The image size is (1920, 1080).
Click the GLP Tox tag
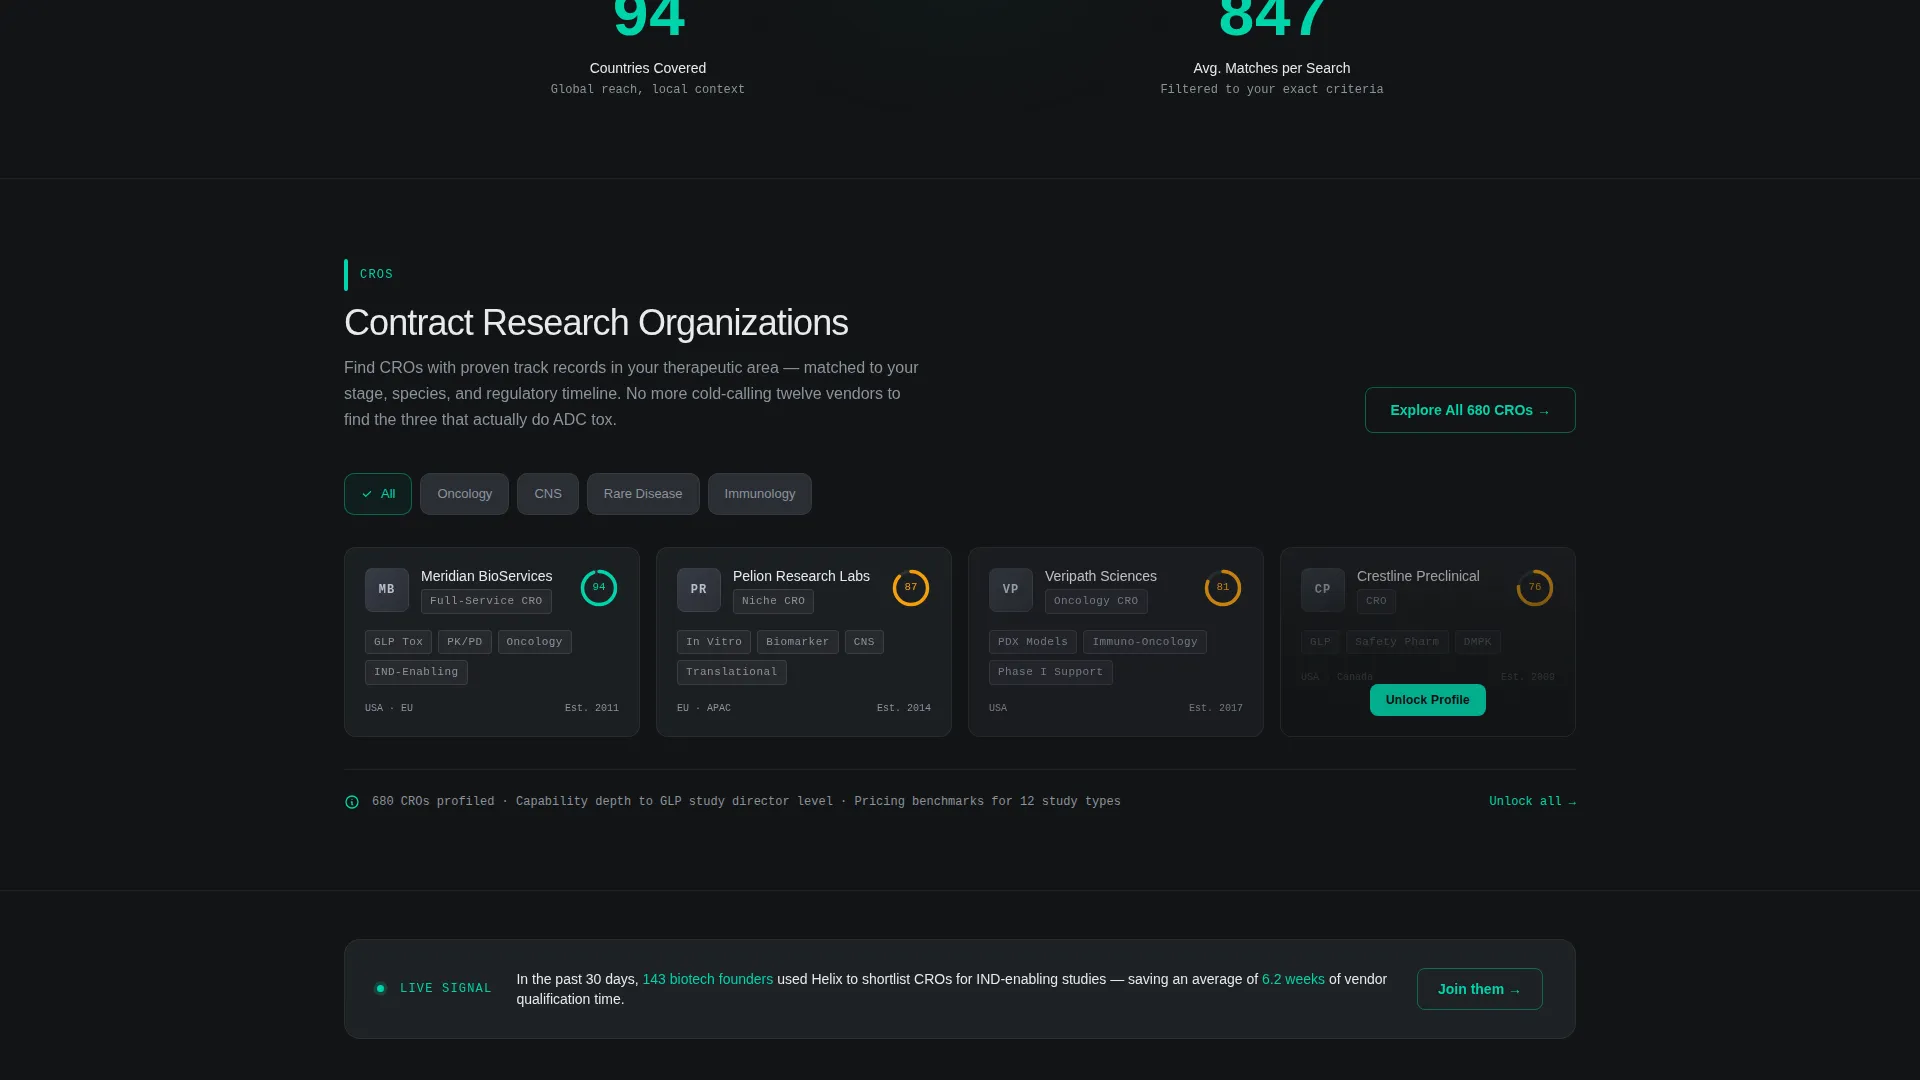coord(398,642)
